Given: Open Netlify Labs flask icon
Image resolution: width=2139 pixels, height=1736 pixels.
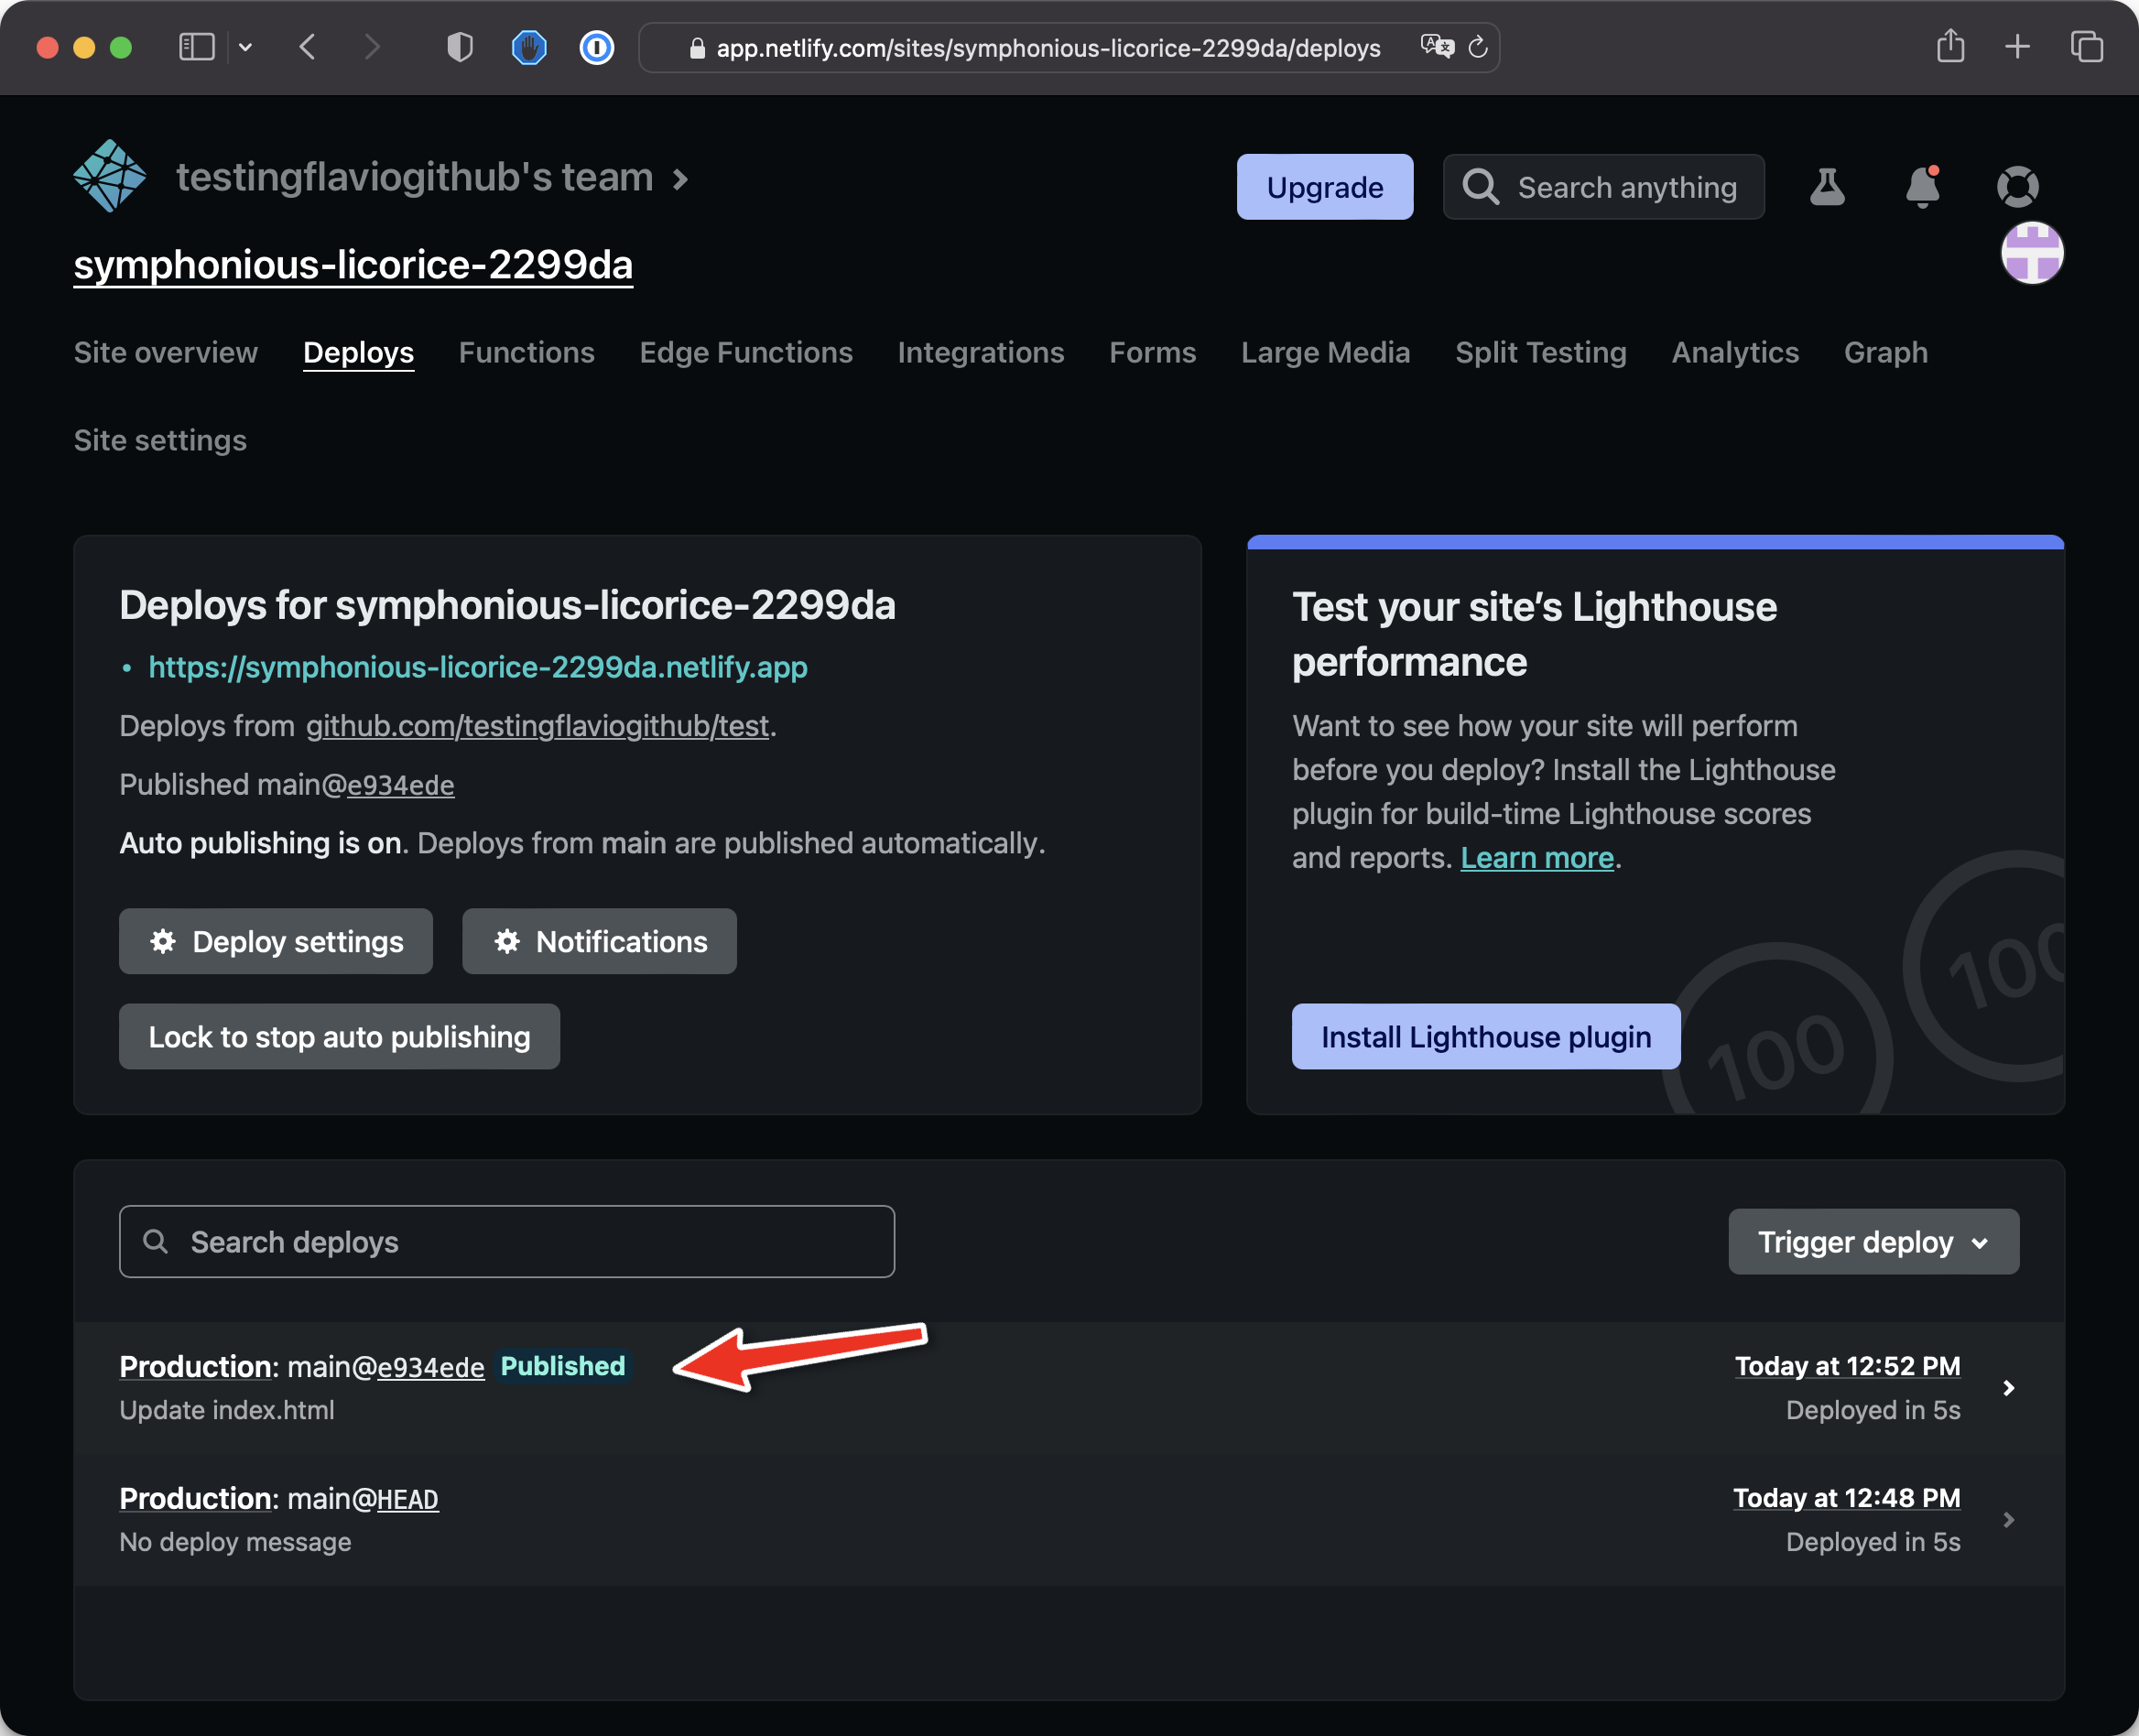Looking at the screenshot, I should [x=1827, y=187].
